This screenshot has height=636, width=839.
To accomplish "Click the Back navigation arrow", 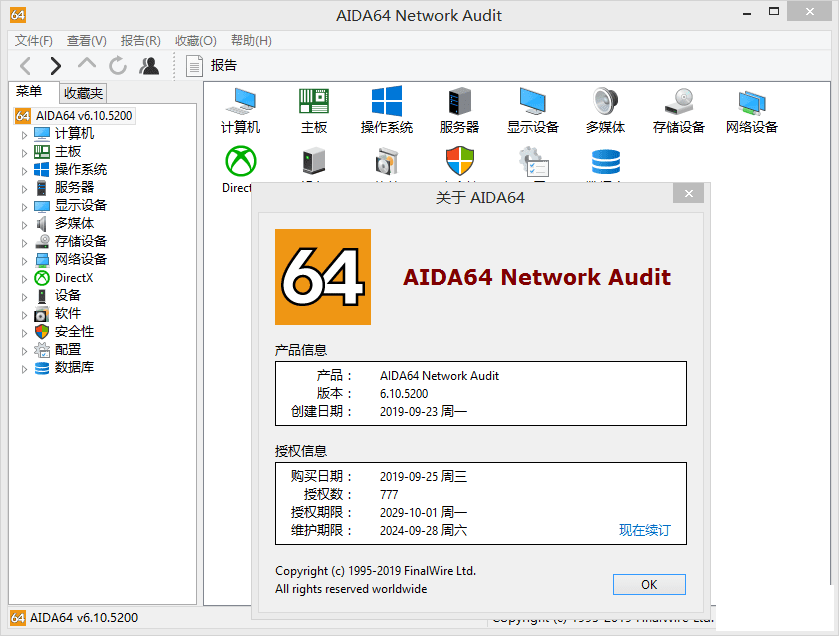I will tap(25, 66).
